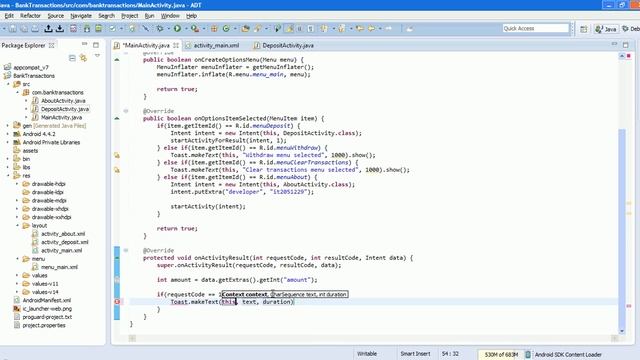This screenshot has width=640, height=360.
Task: Click the warning marker beside Withdraw toast line
Action: 117,155
